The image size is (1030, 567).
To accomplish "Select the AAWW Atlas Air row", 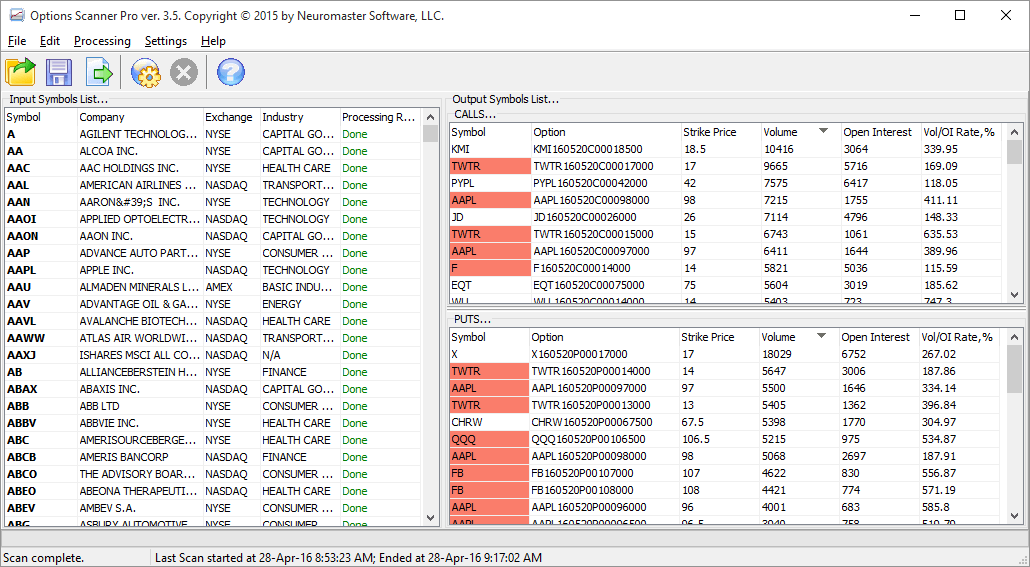I will coord(213,338).
